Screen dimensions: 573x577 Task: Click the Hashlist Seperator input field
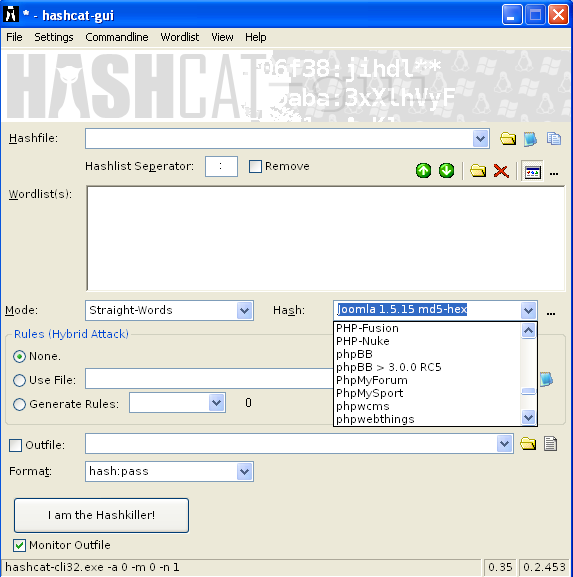point(221,166)
